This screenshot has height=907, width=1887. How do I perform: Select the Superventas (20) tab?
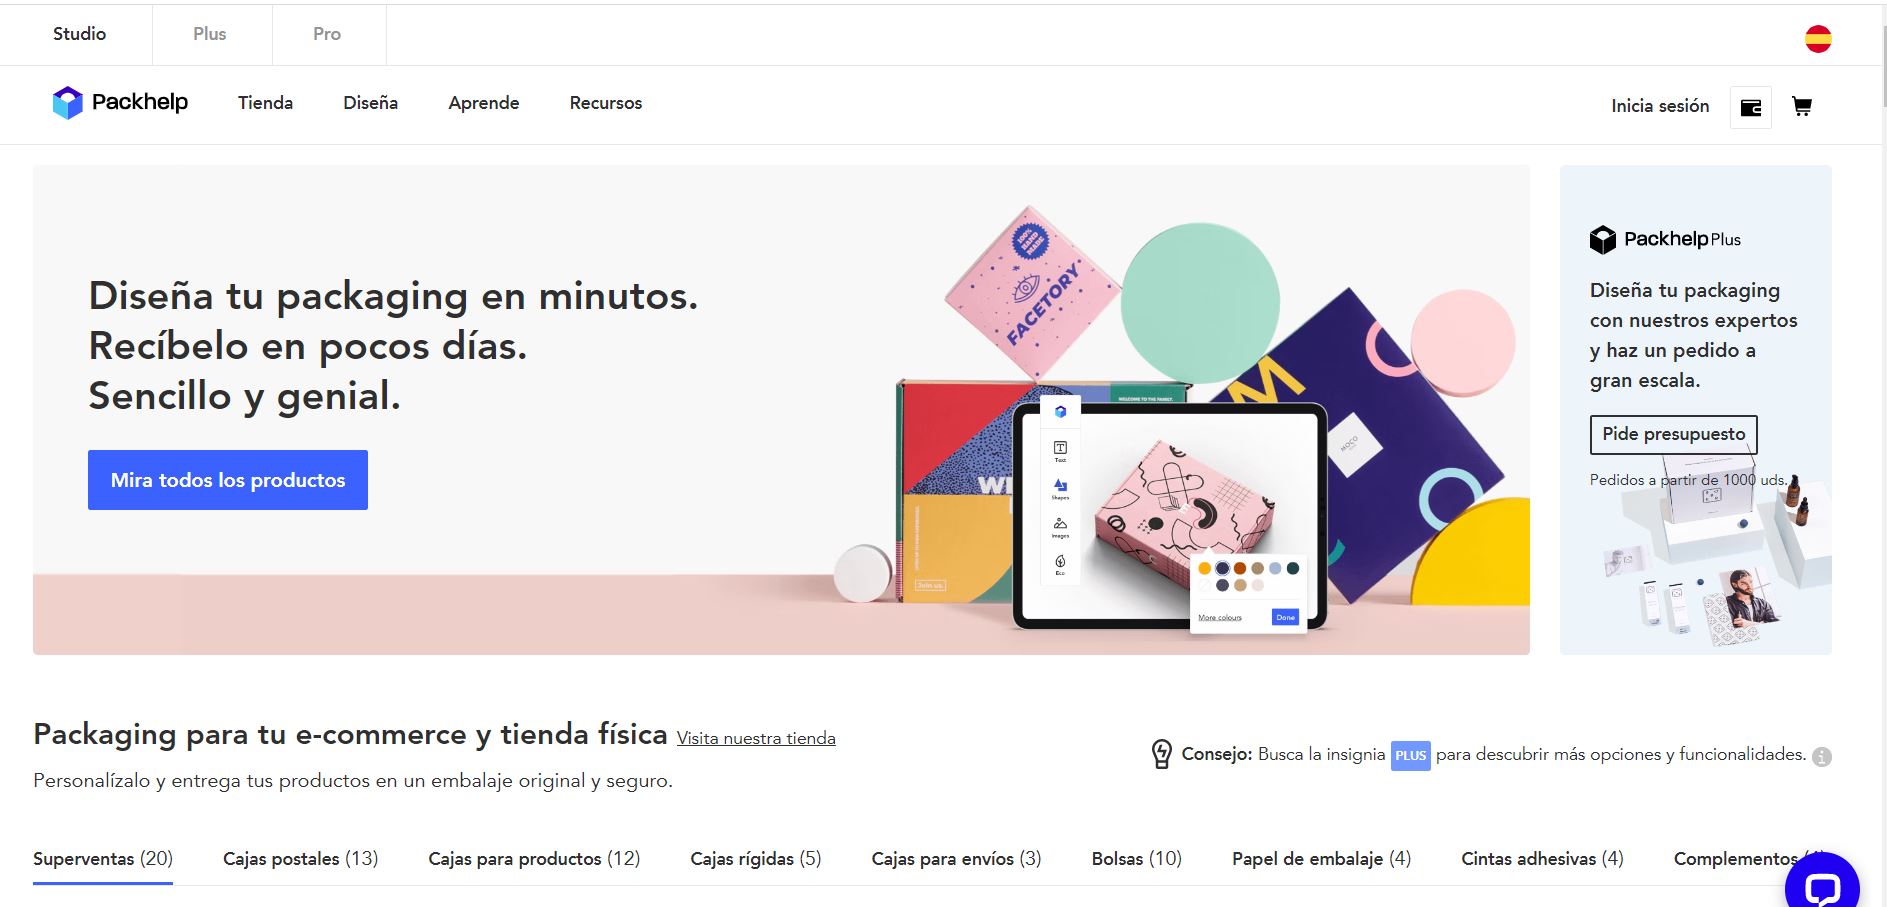103,859
